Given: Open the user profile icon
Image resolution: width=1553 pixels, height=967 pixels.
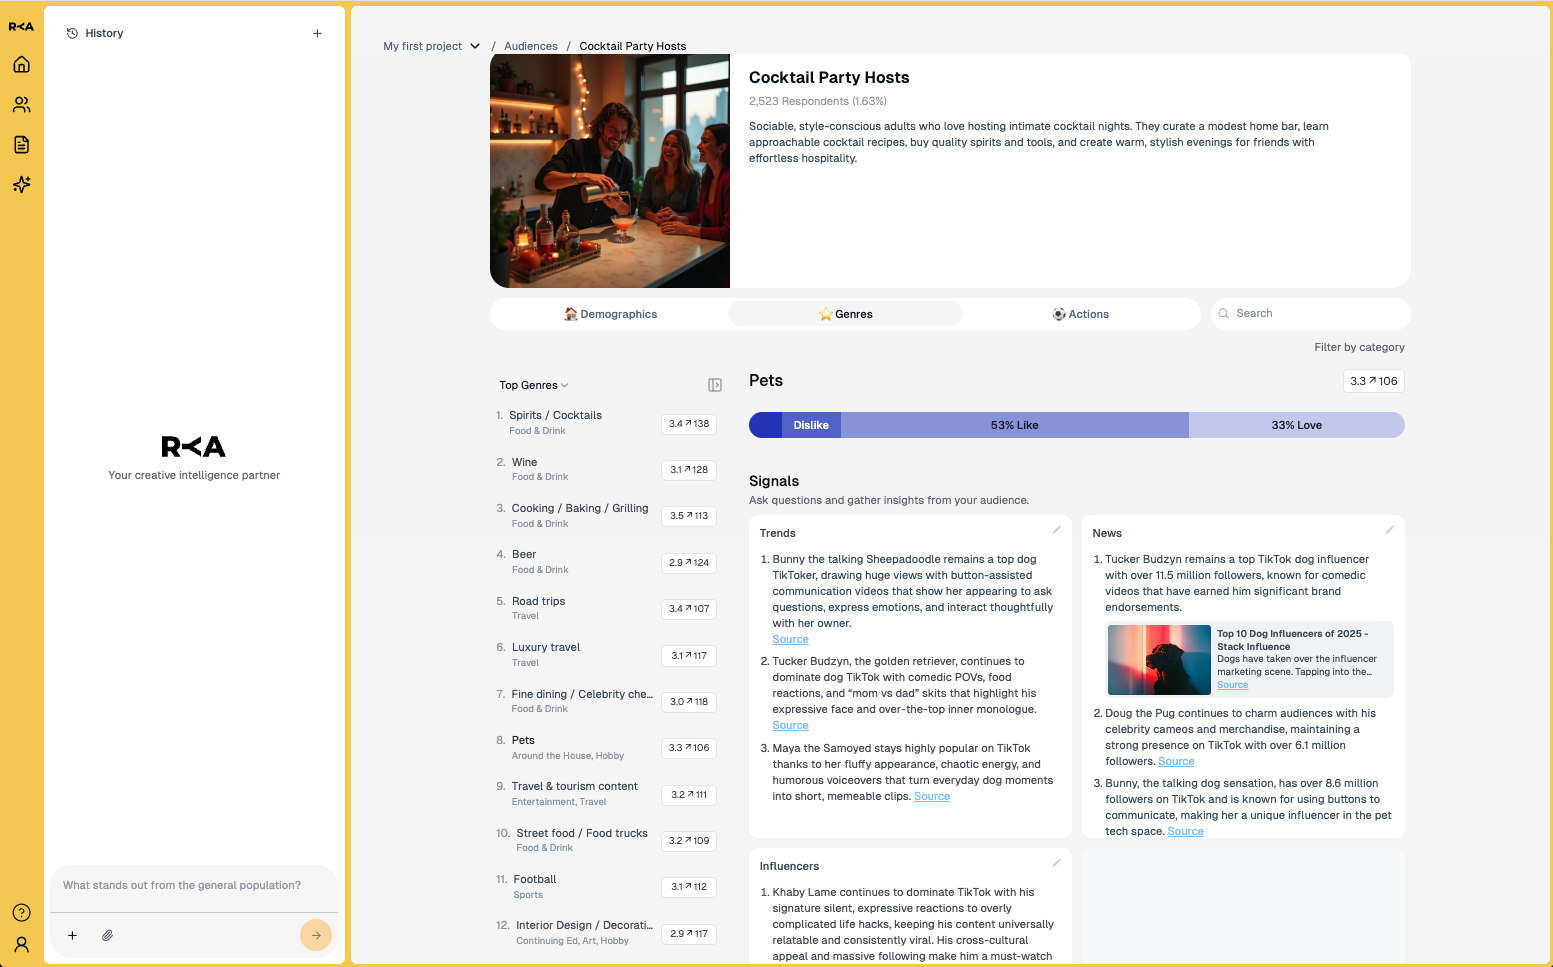Looking at the screenshot, I should pyautogui.click(x=21, y=945).
